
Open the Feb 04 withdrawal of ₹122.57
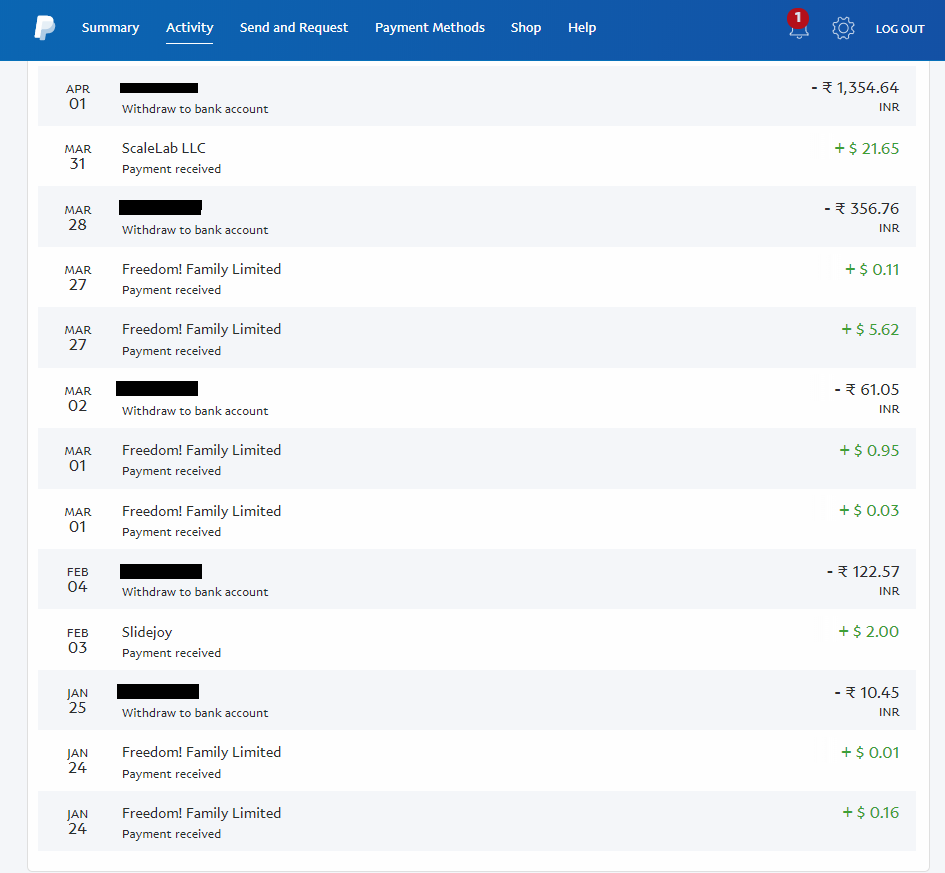(477, 580)
